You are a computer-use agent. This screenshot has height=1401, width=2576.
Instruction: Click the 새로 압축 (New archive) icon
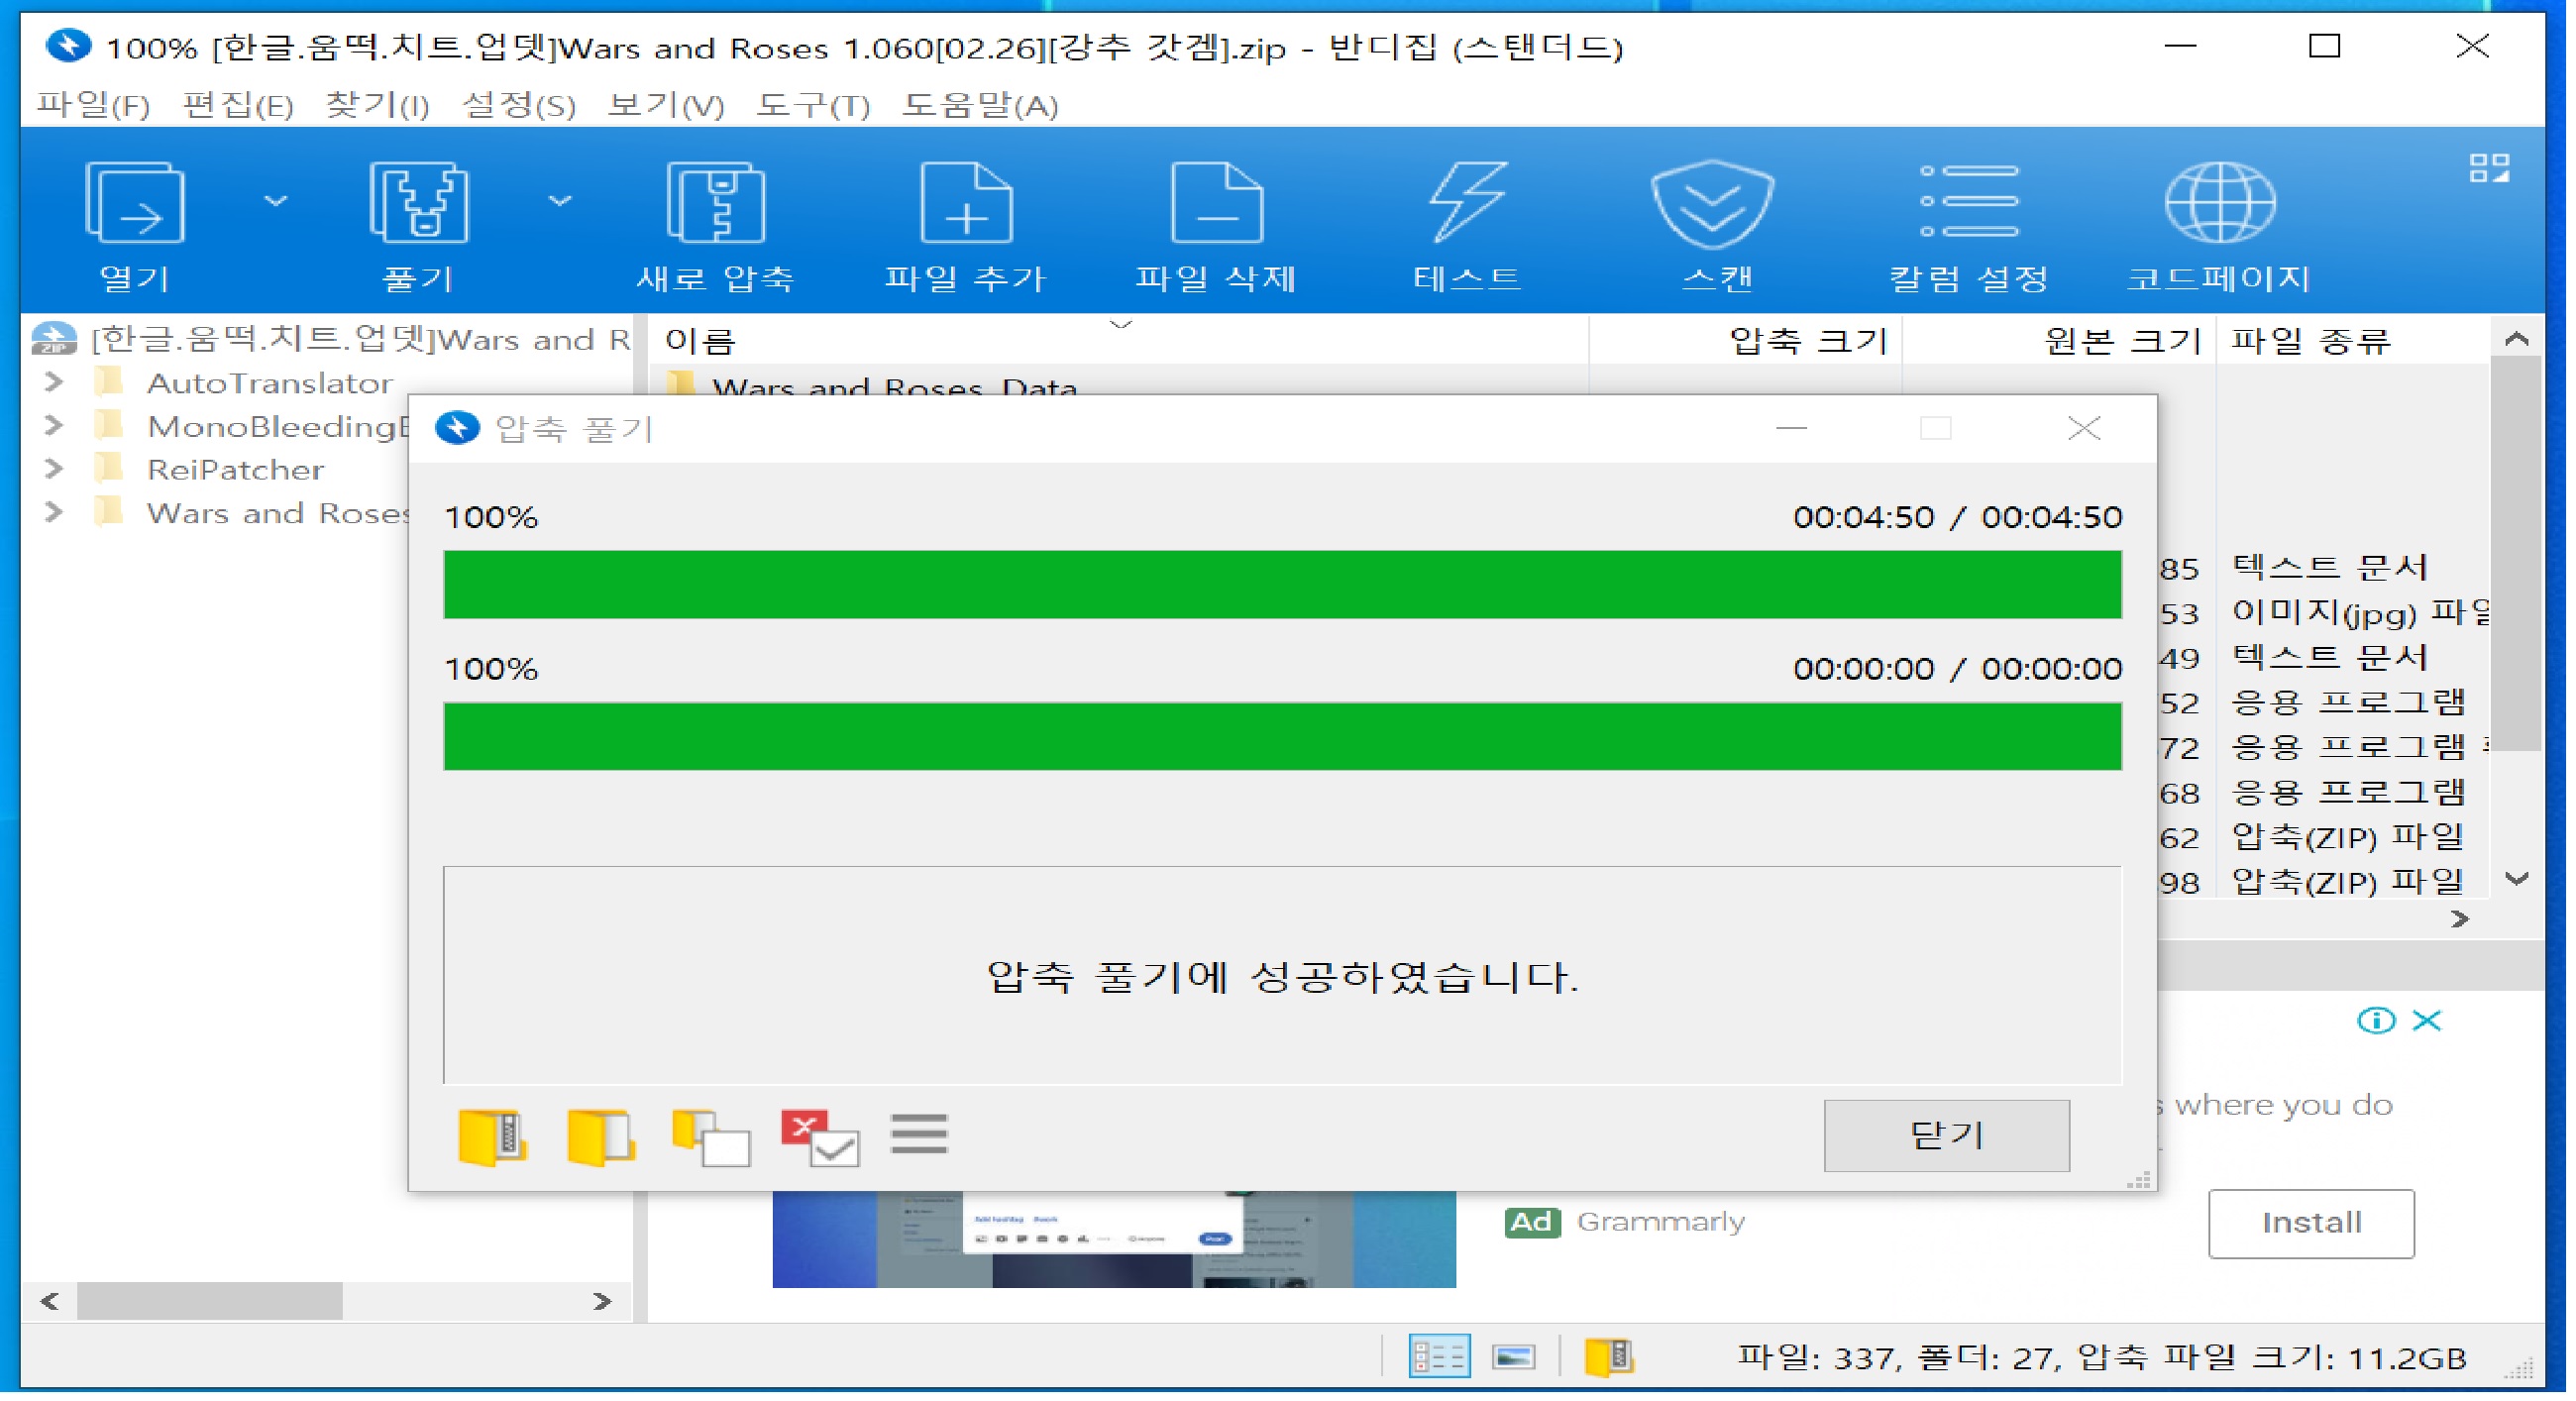coord(715,204)
